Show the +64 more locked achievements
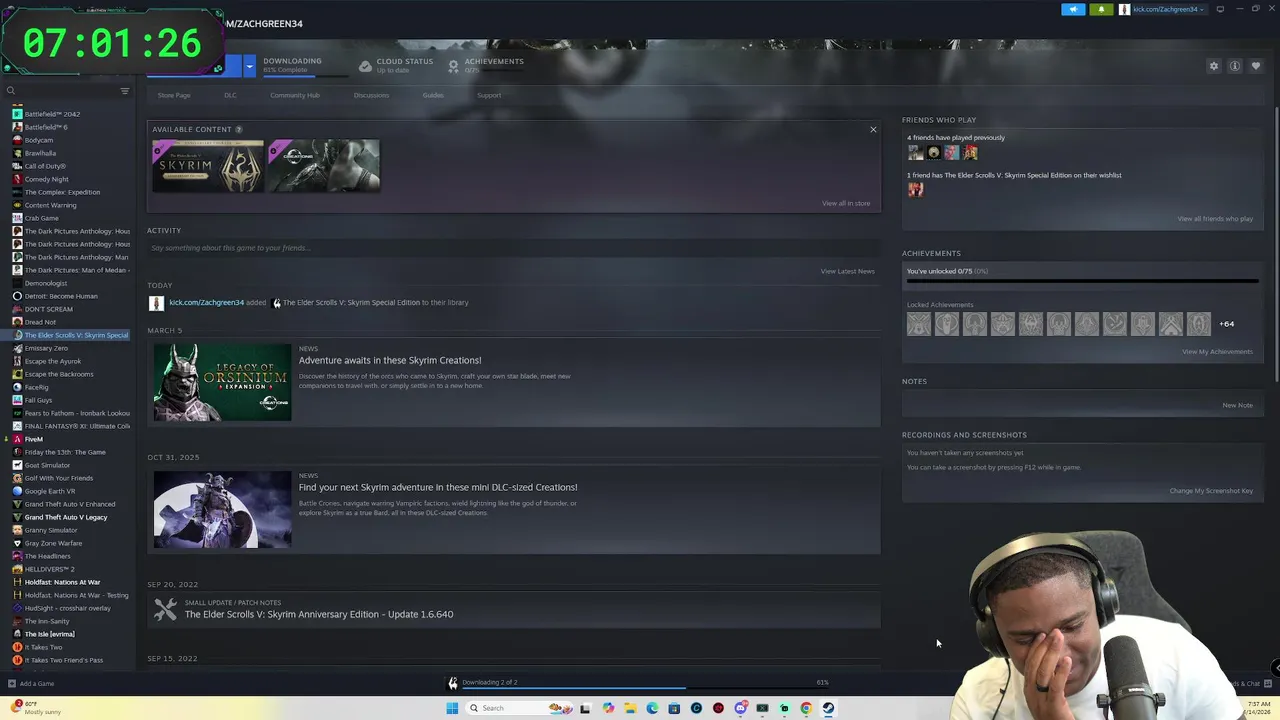Viewport: 1280px width, 720px height. tap(1227, 324)
